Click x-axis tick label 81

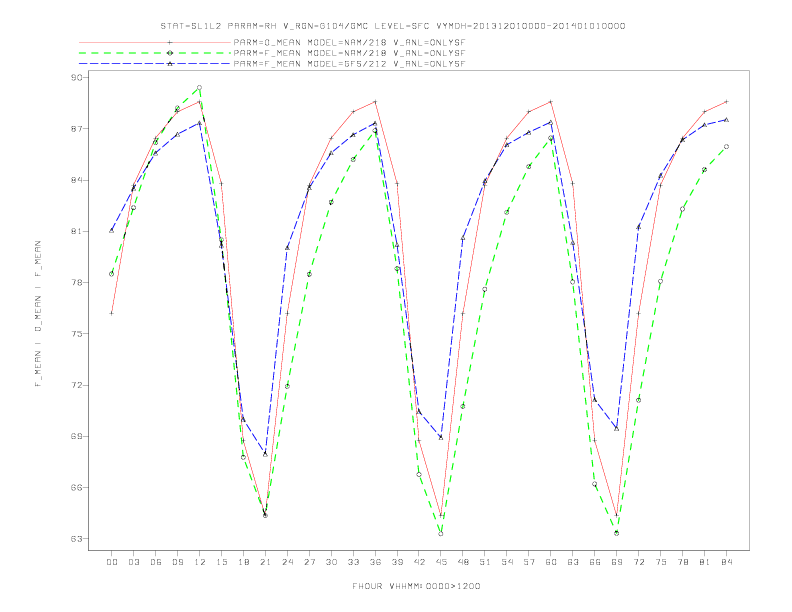point(705,562)
